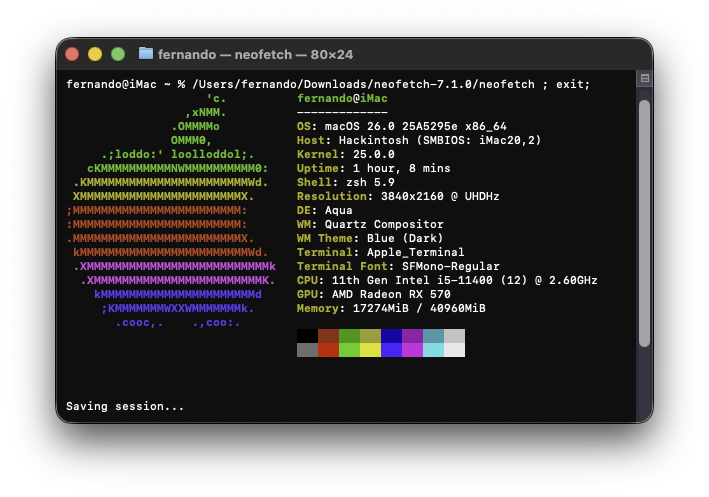The width and height of the screenshot is (709, 497).
Task: Click the window title 'fernando — neofetch — 80×24'
Action: point(255,55)
